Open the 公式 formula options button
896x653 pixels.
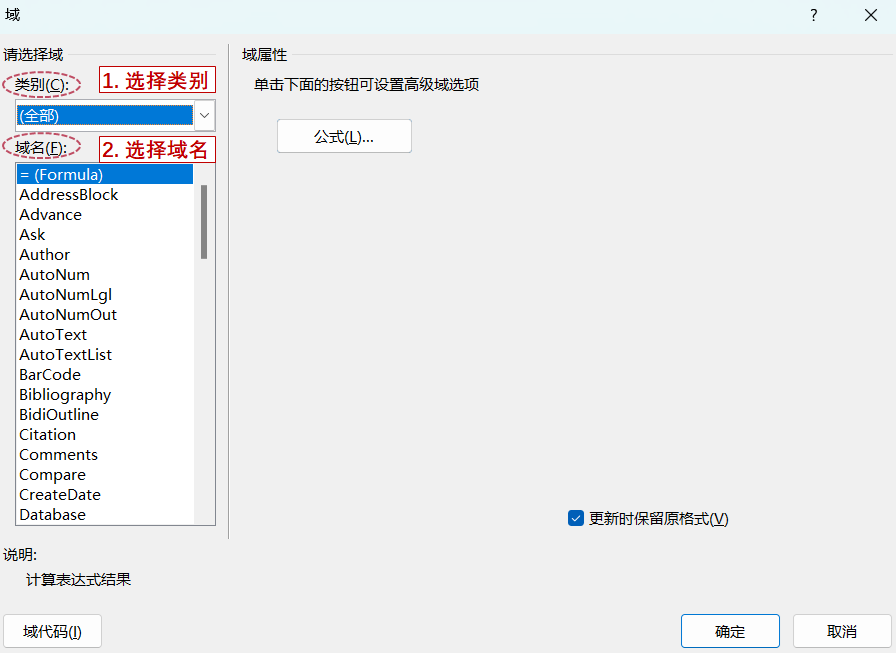click(344, 137)
